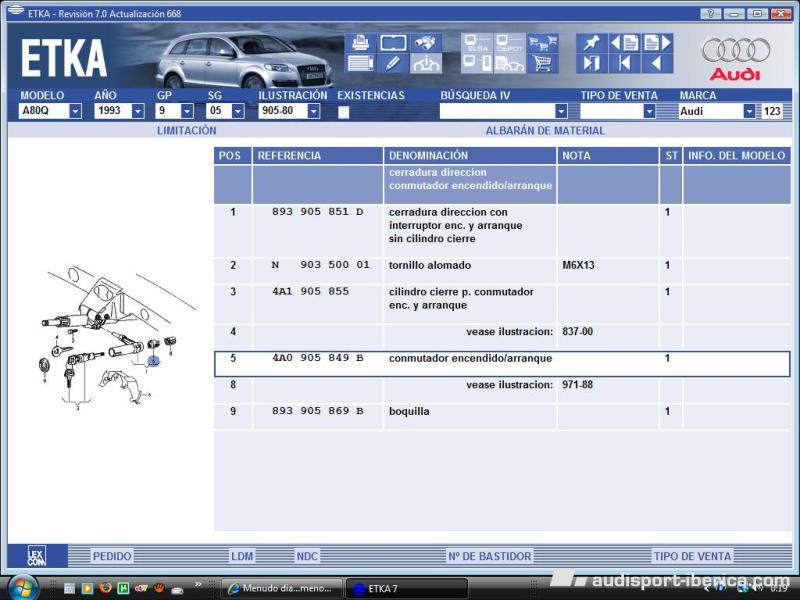This screenshot has height=600, width=800.
Task: Click the REFERENCIA column header
Action: point(317,156)
